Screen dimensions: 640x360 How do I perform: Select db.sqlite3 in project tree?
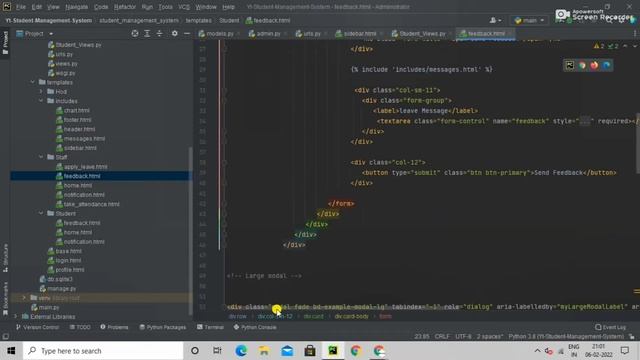[56, 280]
